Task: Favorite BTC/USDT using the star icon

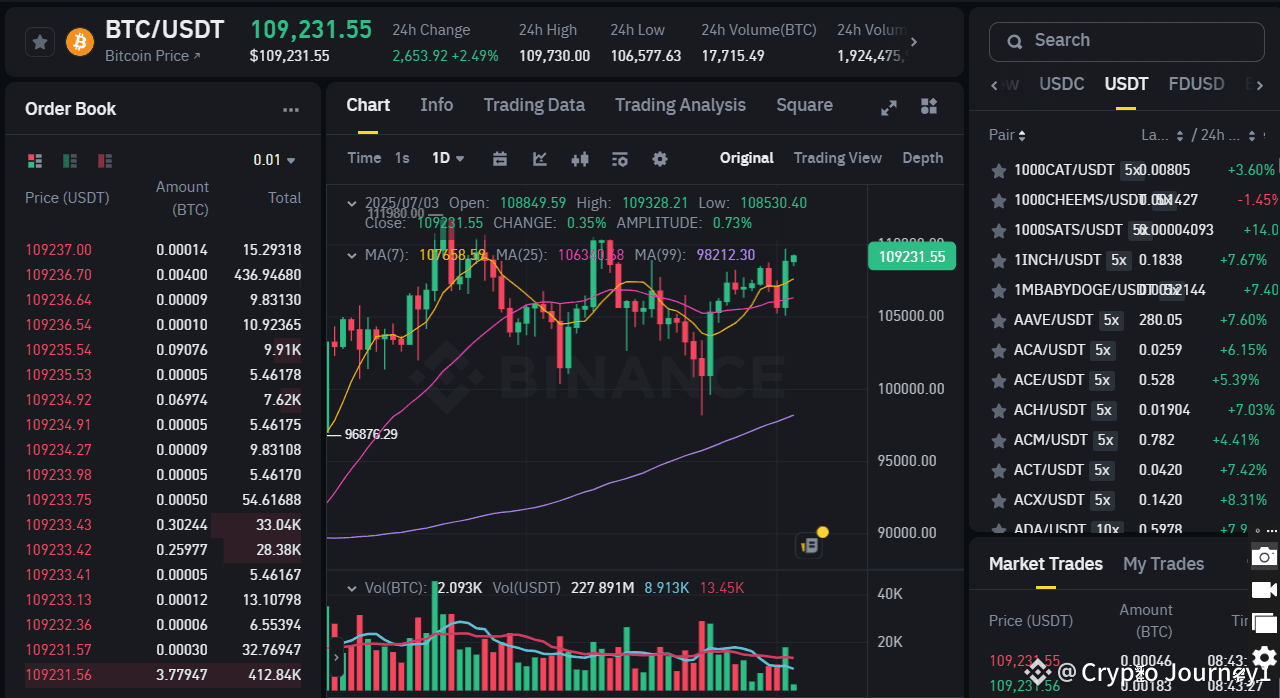Action: 39,41
